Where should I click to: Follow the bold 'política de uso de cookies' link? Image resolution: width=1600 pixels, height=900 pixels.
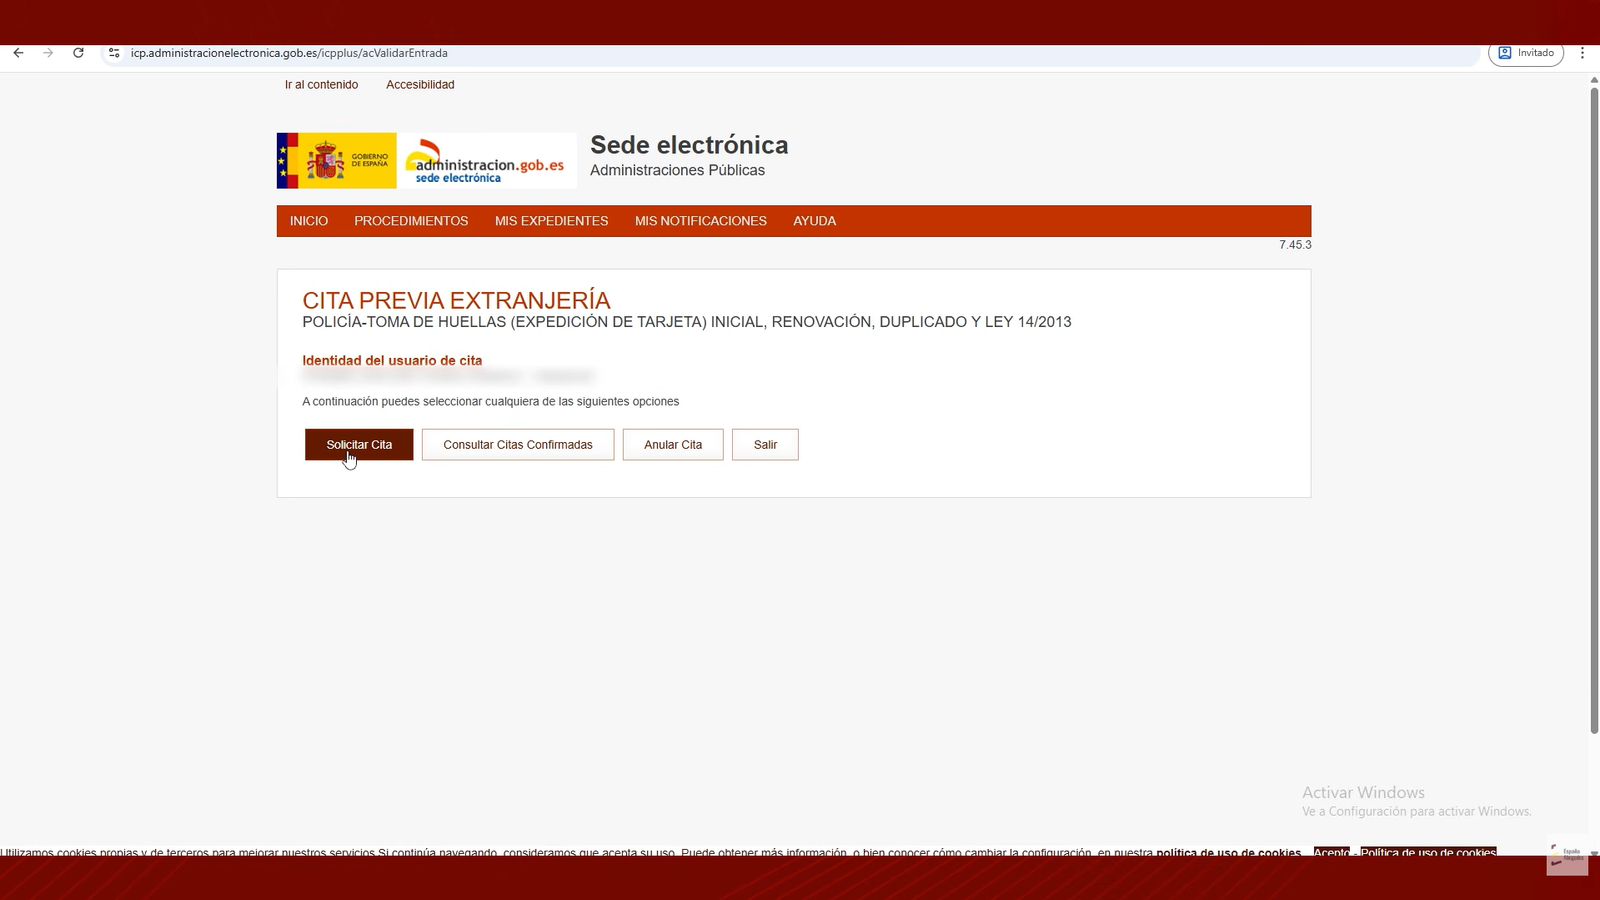pyautogui.click(x=1228, y=852)
